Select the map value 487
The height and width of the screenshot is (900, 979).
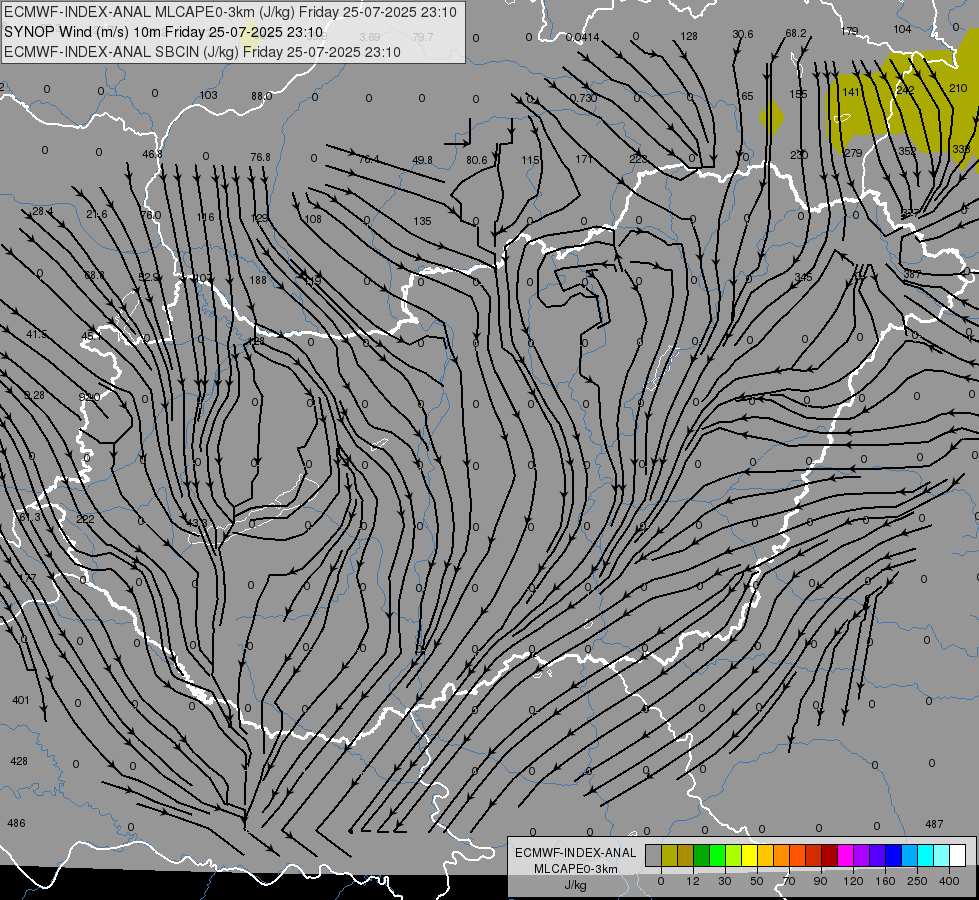pyautogui.click(x=934, y=824)
